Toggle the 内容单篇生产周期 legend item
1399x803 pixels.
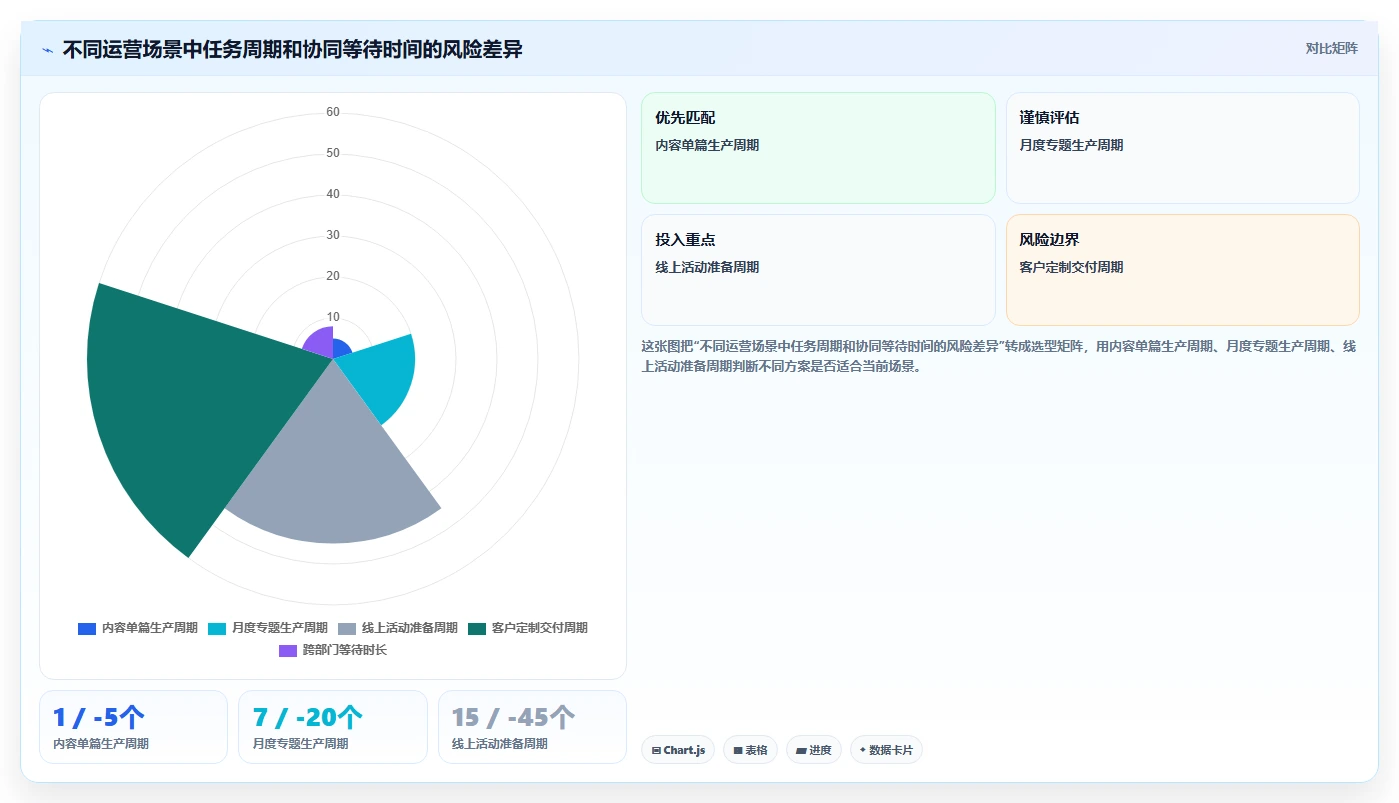tap(138, 628)
